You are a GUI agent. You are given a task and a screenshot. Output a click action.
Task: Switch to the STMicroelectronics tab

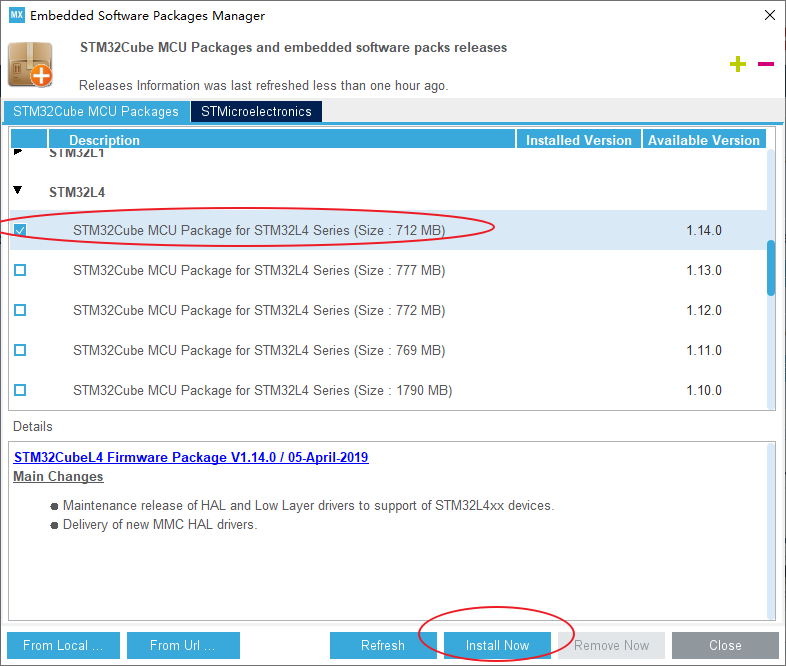256,111
